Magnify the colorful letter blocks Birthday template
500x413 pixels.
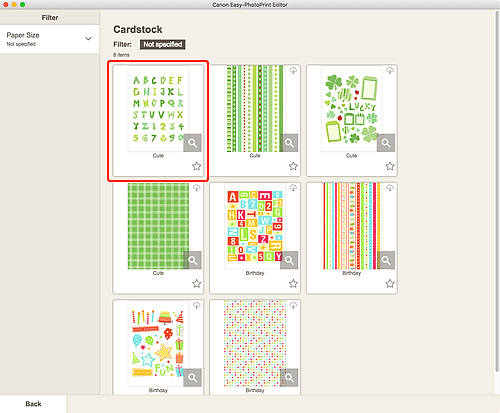[289, 260]
